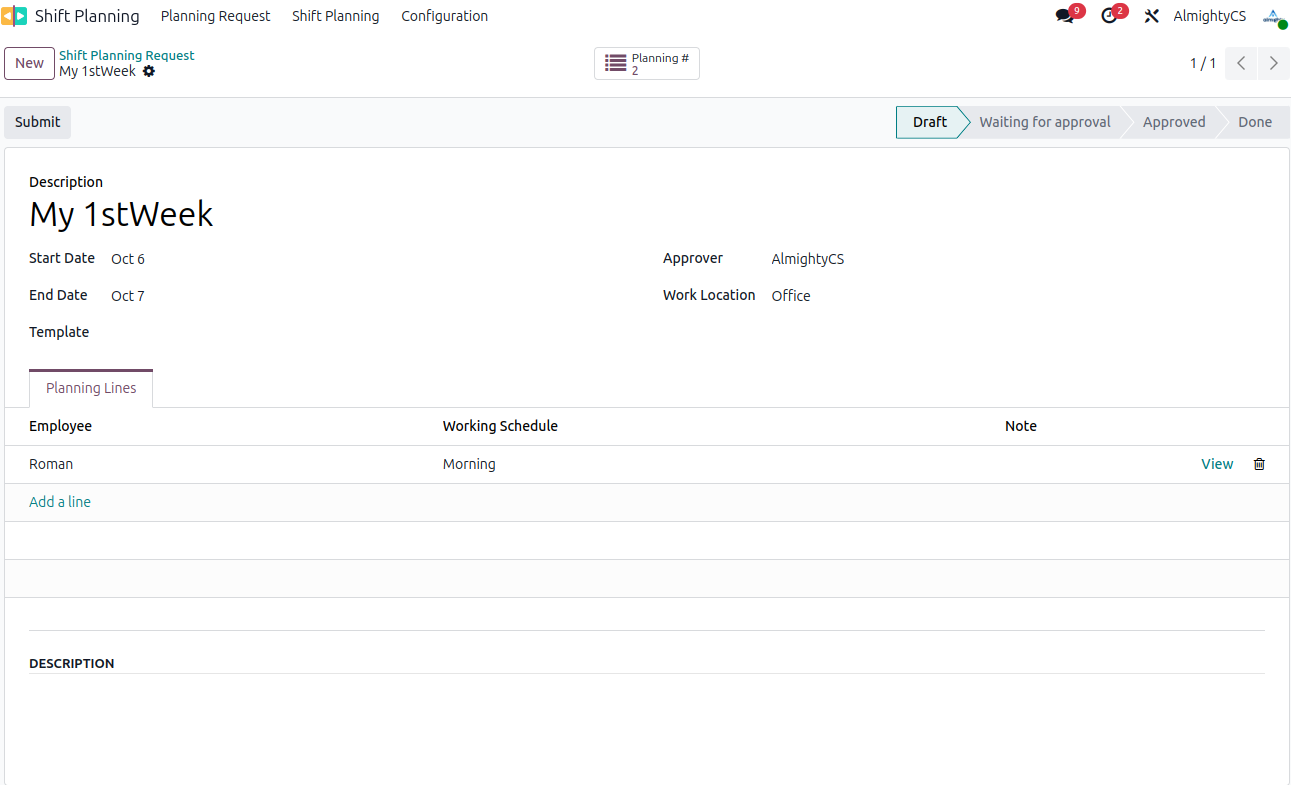Image resolution: width=1291 pixels, height=785 pixels.
Task: Click the Shift Planning app logo icon
Action: (14, 16)
